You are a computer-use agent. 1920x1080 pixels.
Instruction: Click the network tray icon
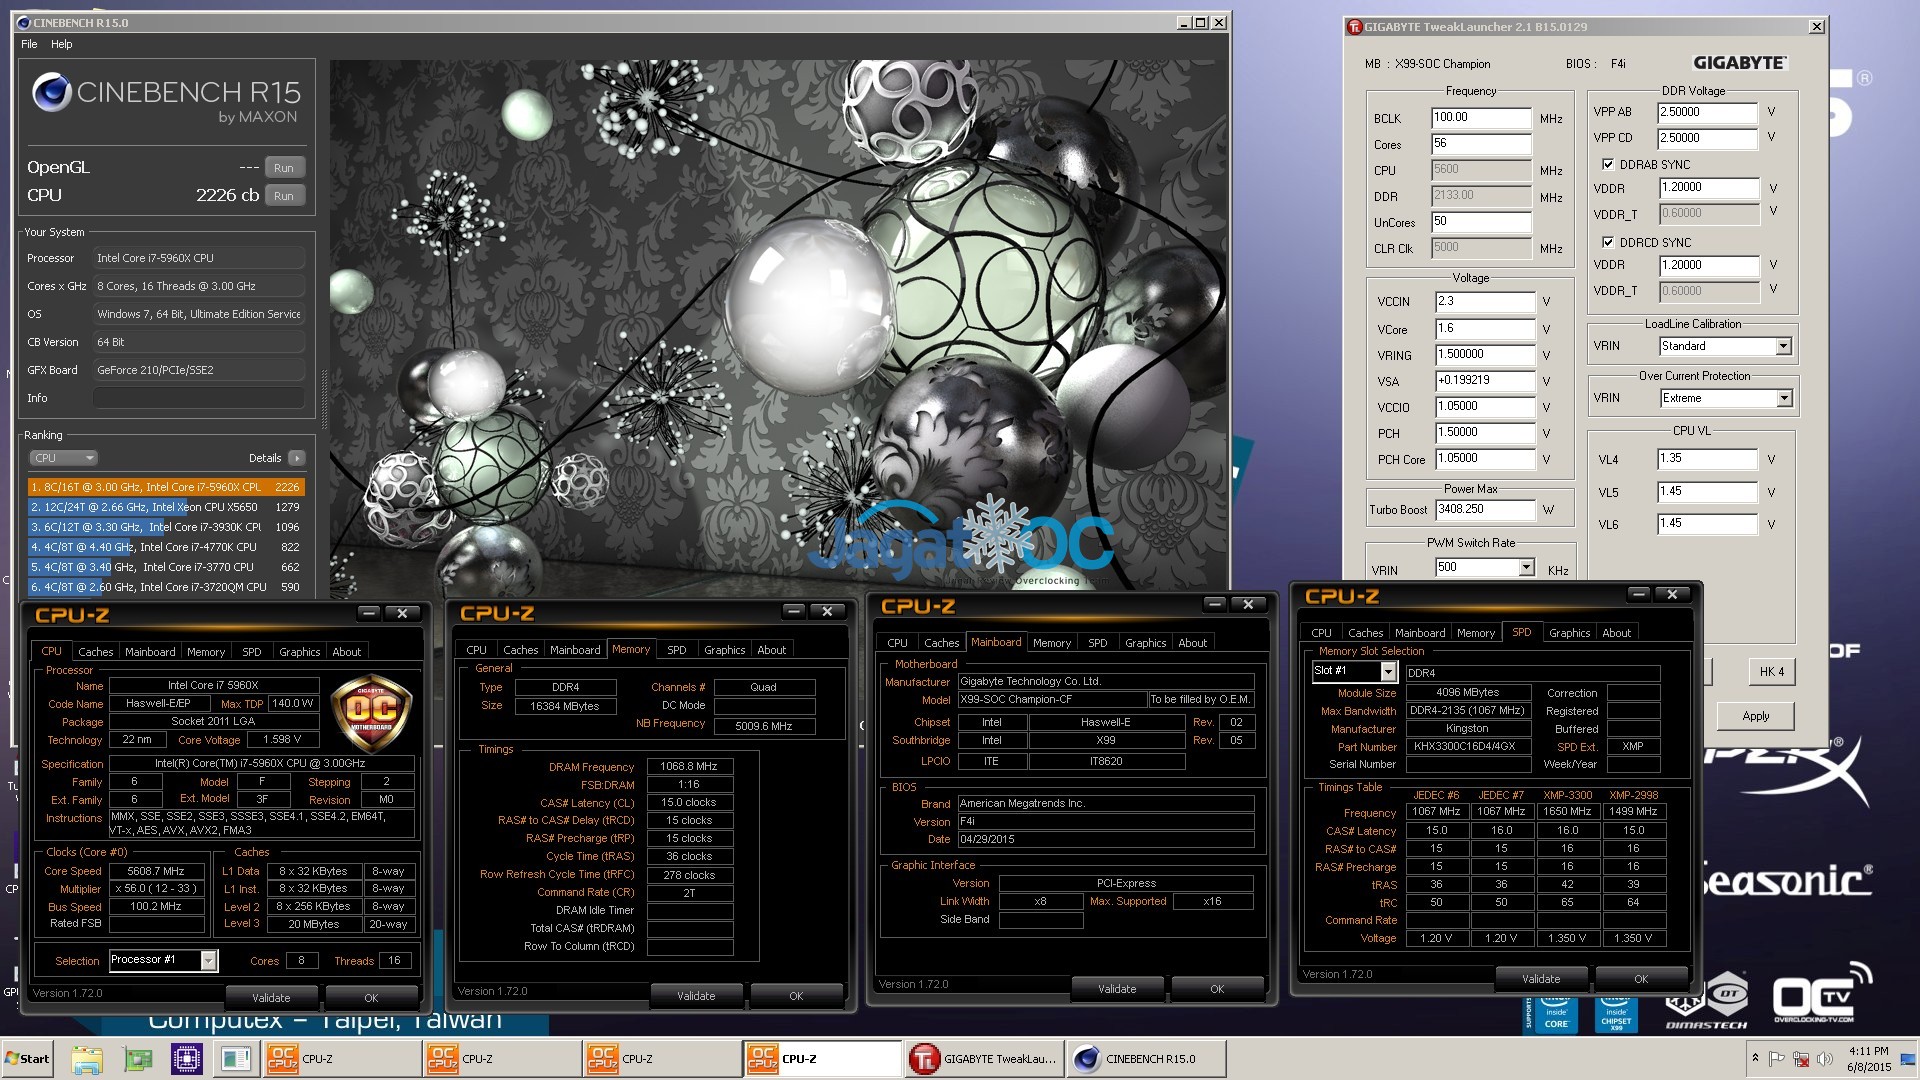[1801, 1058]
